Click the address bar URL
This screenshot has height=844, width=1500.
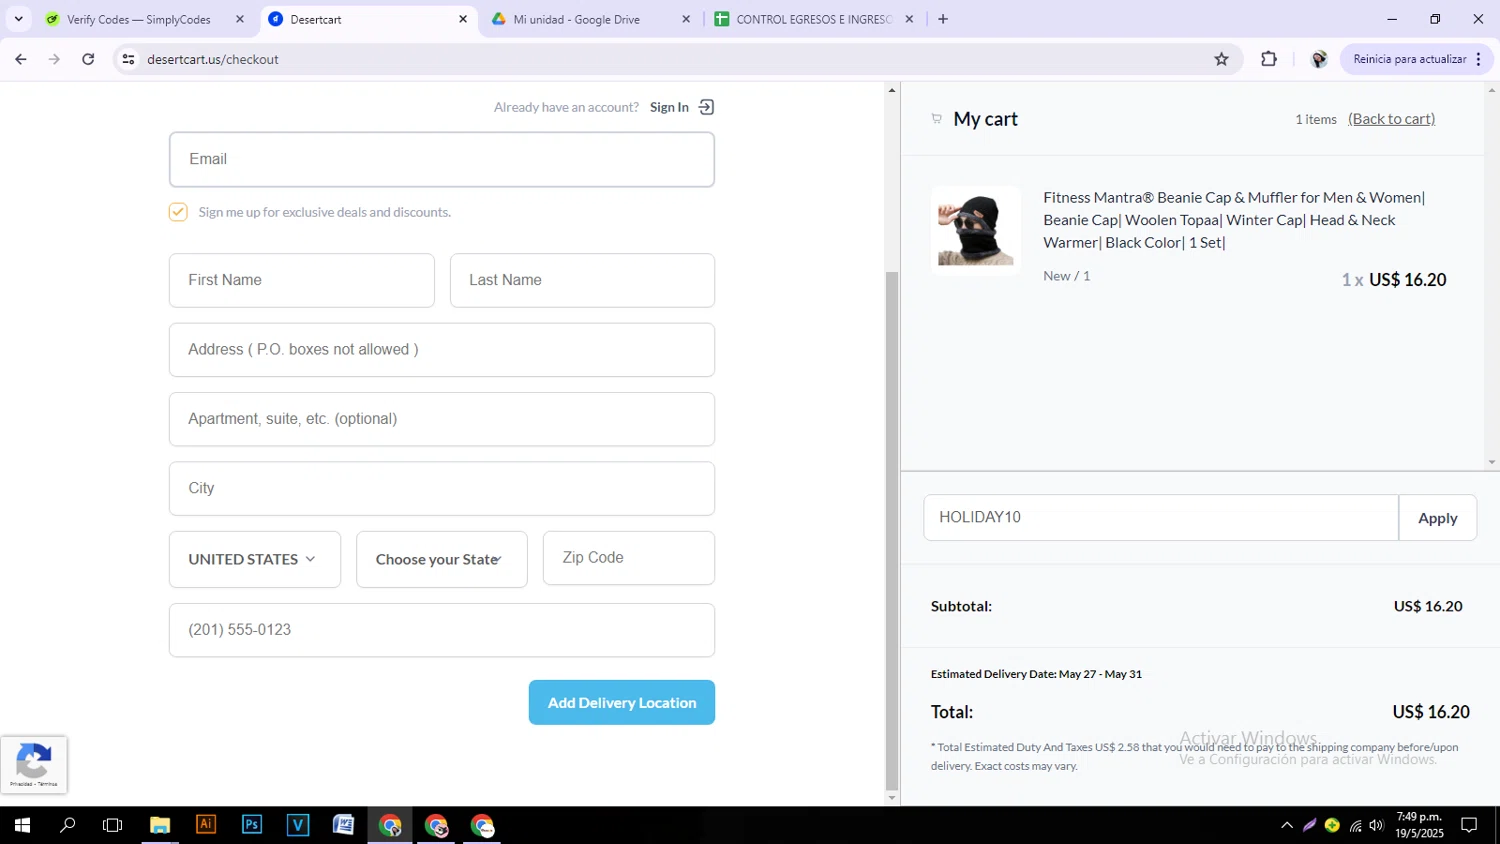tap(213, 59)
